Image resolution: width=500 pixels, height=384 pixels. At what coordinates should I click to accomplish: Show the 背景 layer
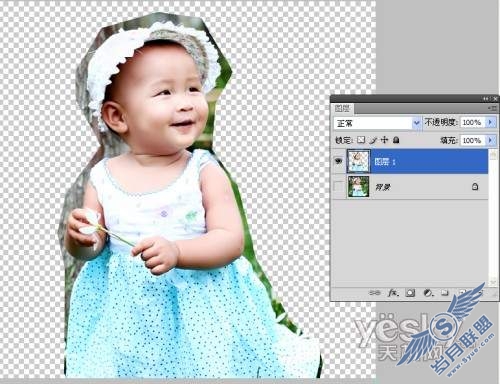coord(339,187)
